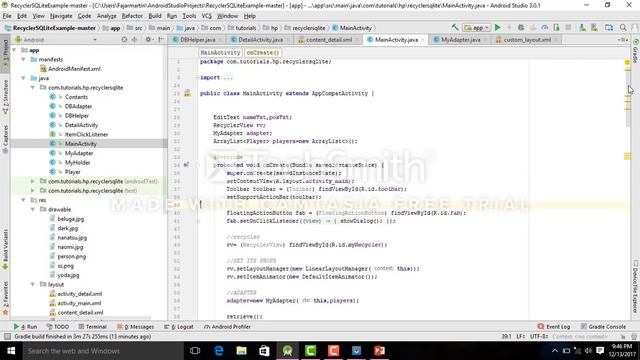Click the onCreate() breadcrumb in the editor

pos(262,53)
